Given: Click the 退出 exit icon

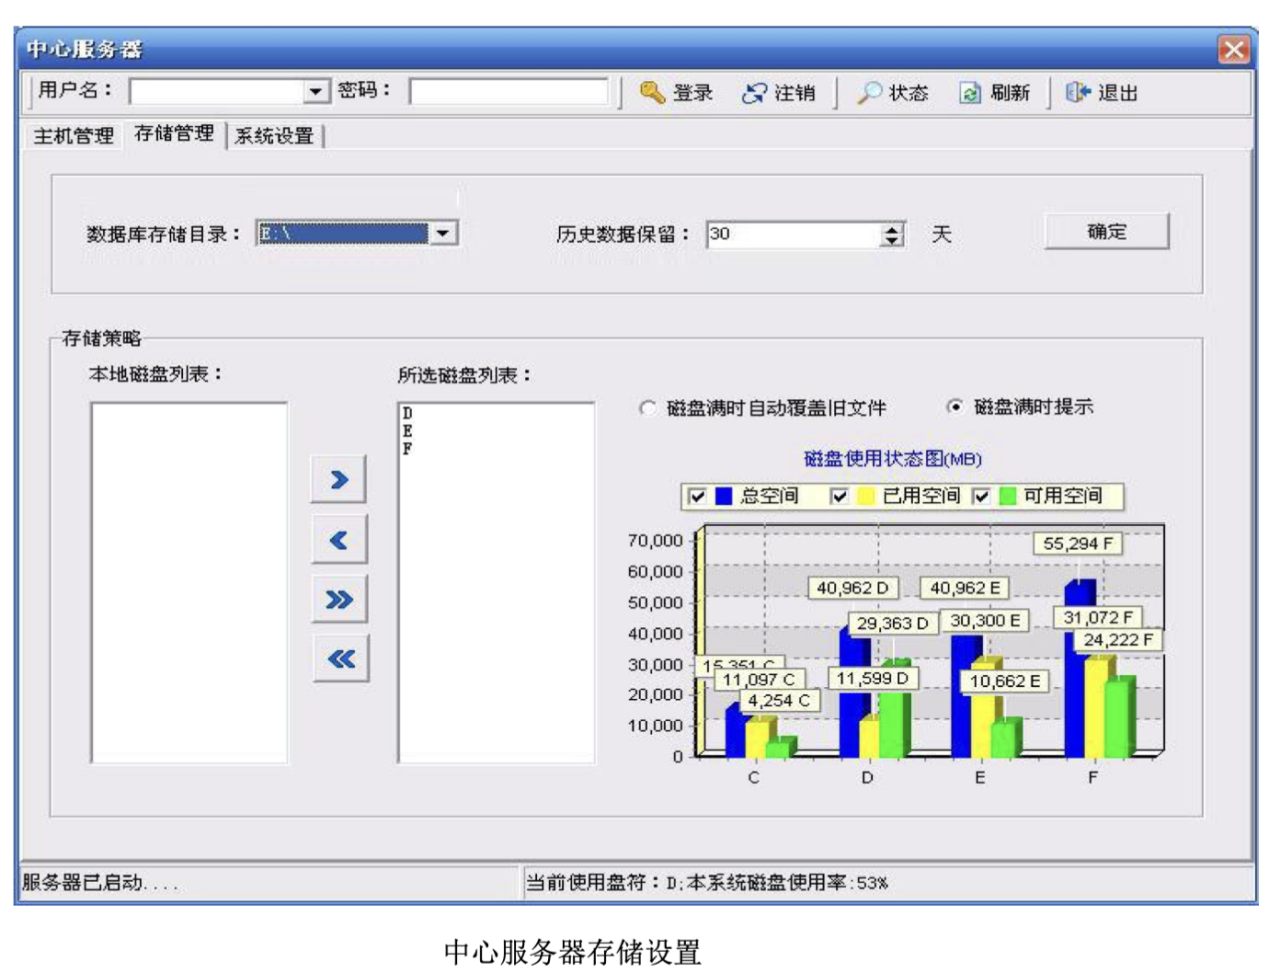Looking at the screenshot, I should (1077, 93).
